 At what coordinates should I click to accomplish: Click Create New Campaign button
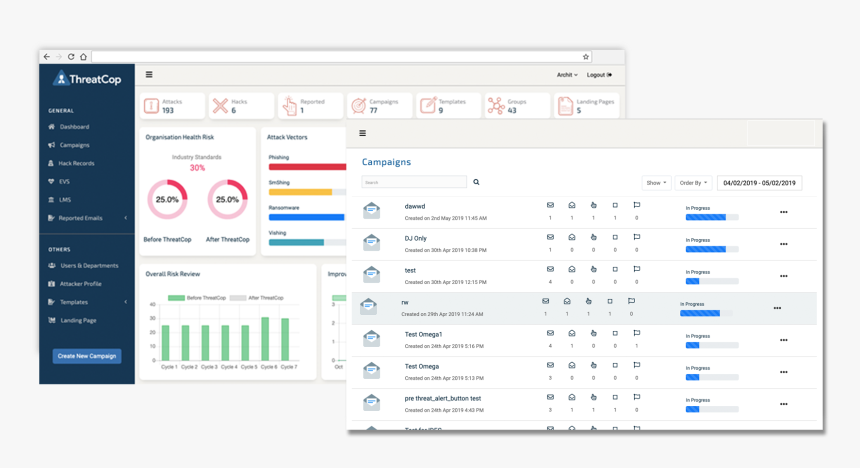[x=87, y=356]
